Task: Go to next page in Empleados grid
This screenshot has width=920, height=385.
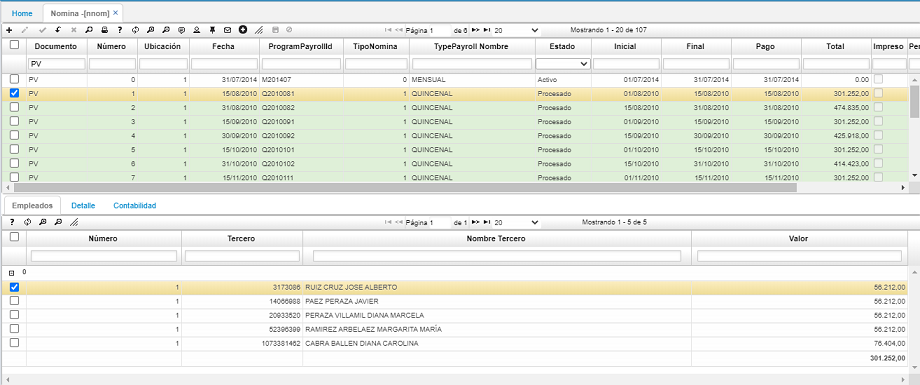Action: click(475, 223)
